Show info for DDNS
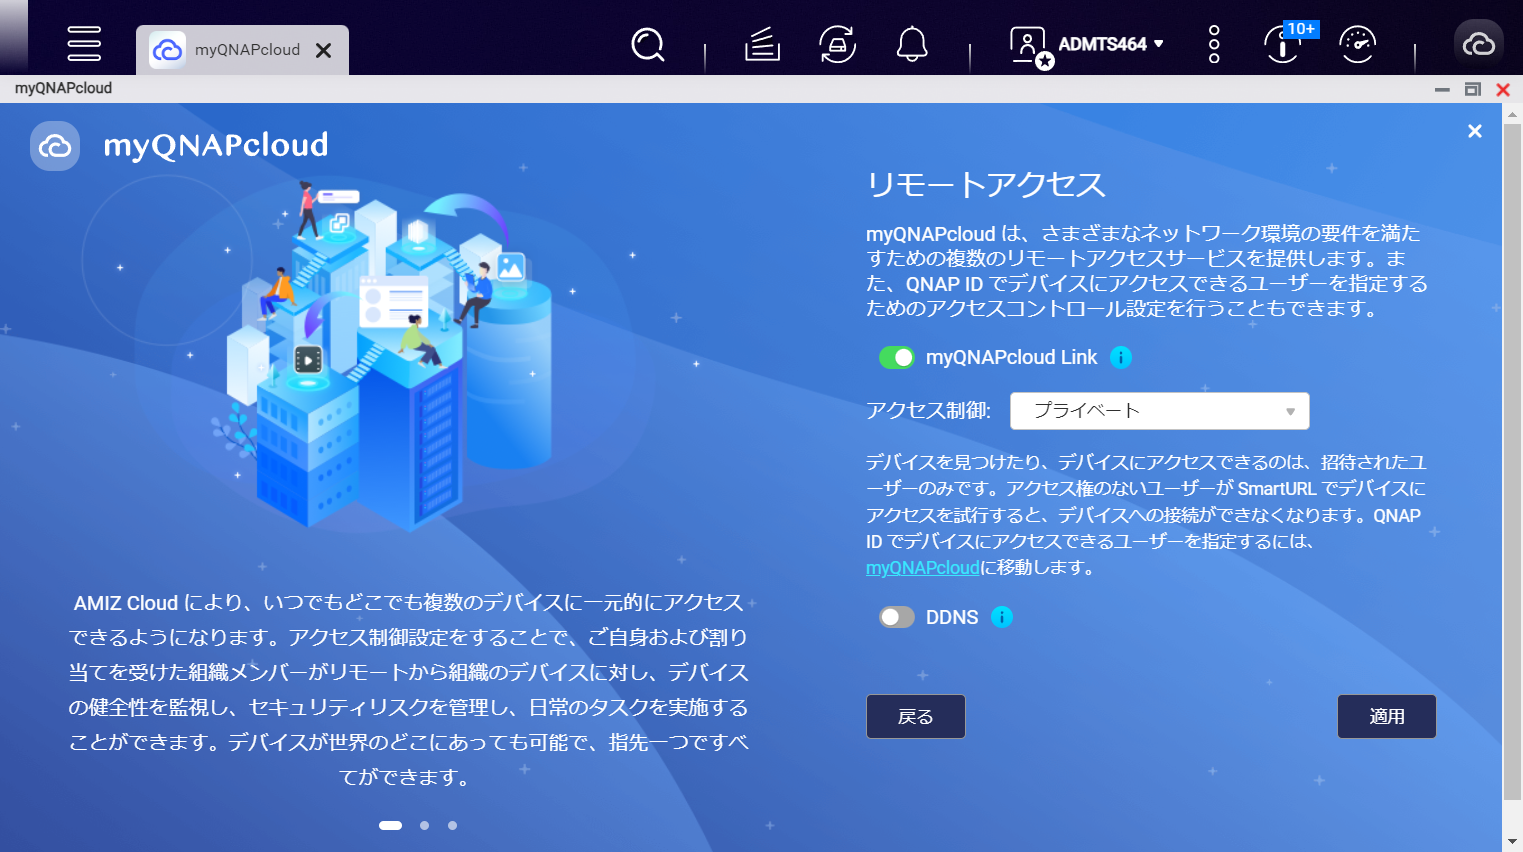The height and width of the screenshot is (852, 1523). (x=1001, y=617)
